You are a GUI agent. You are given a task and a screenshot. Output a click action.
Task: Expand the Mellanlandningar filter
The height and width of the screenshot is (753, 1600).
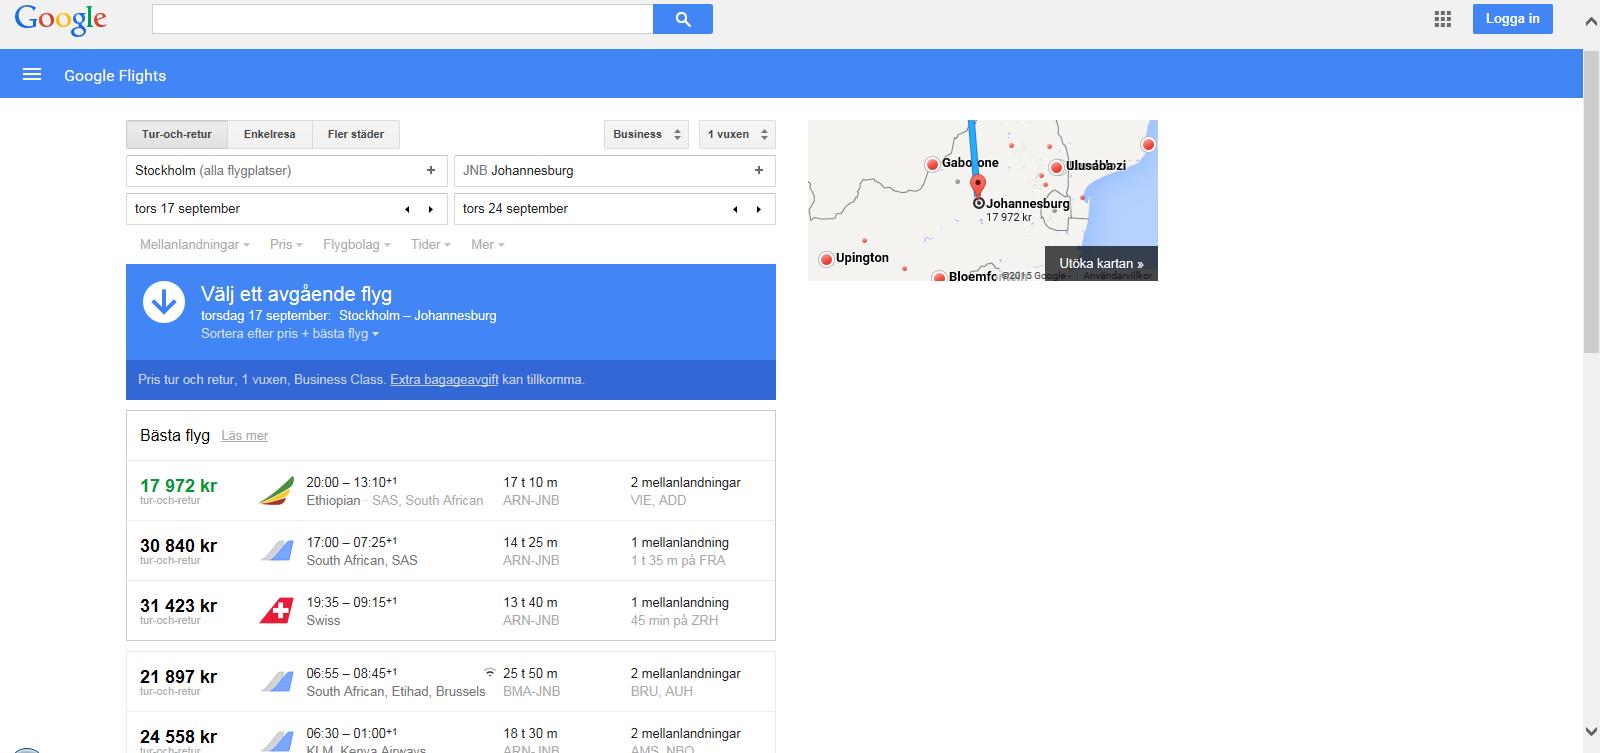tap(194, 245)
